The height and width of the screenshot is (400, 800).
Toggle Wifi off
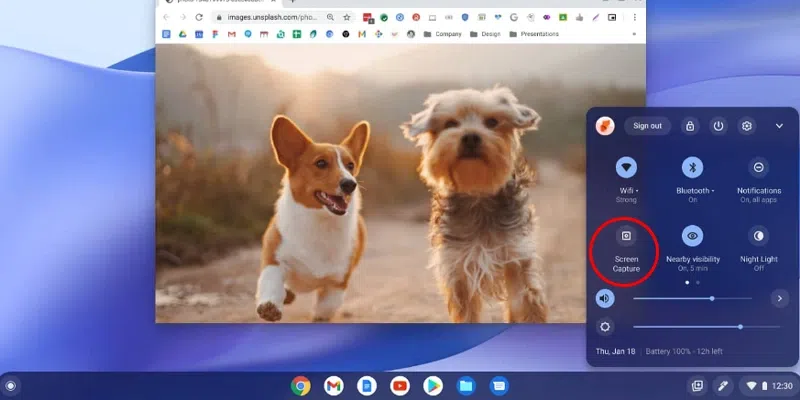click(x=626, y=167)
